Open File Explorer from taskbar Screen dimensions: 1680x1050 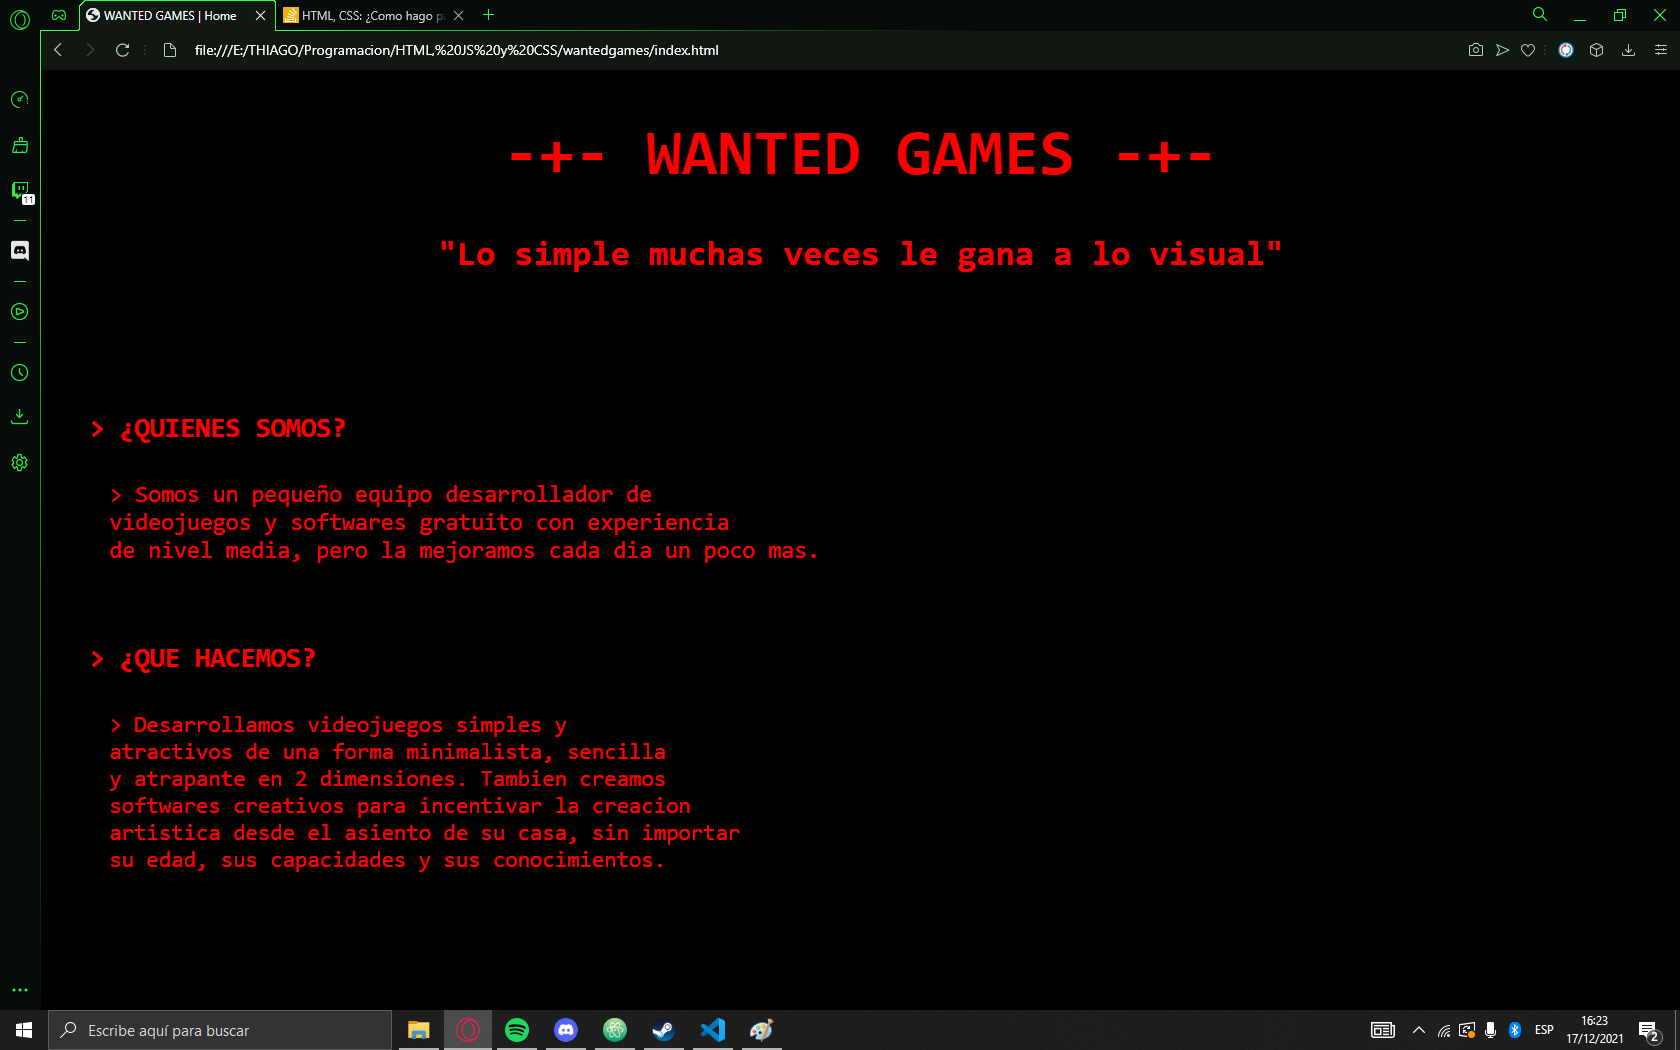click(x=419, y=1030)
